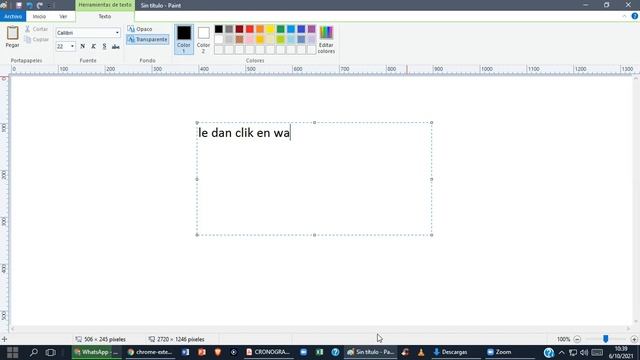This screenshot has height=360, width=640.
Task: Open the Brave browser taskbar icon
Action: tap(218, 352)
